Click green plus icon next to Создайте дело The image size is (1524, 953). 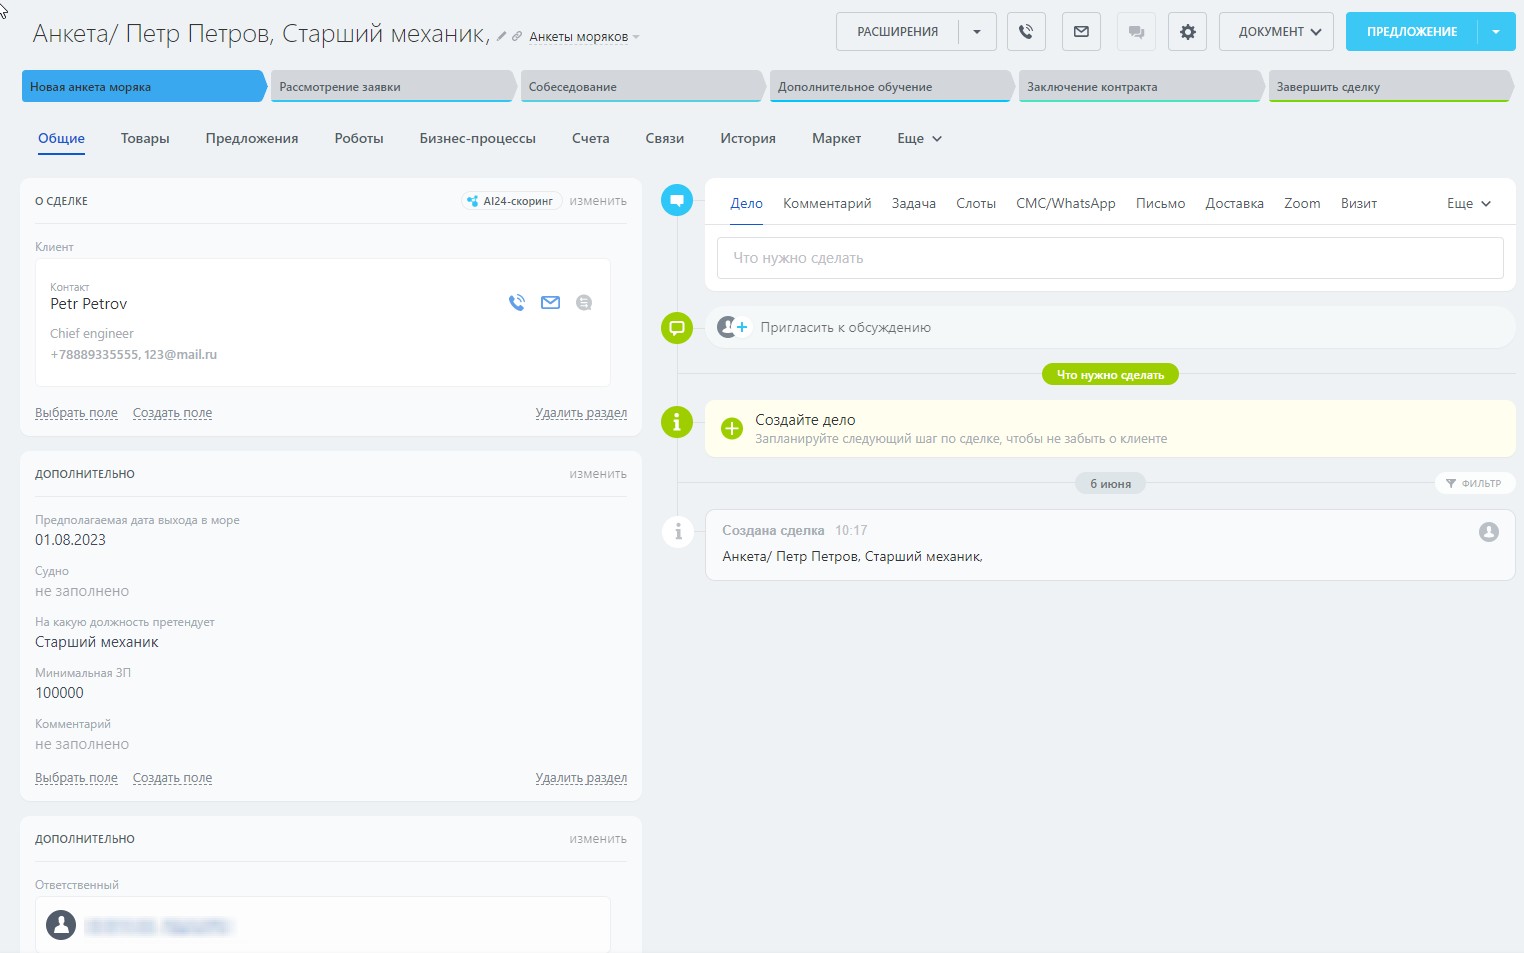tap(732, 429)
